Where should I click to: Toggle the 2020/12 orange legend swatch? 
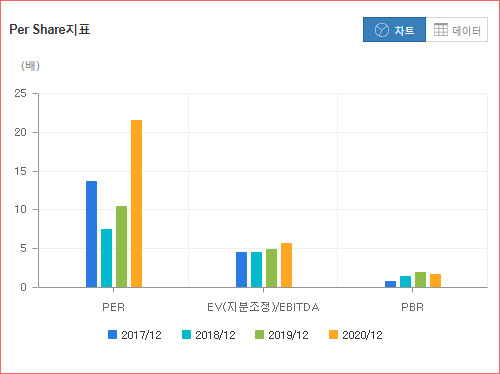333,334
